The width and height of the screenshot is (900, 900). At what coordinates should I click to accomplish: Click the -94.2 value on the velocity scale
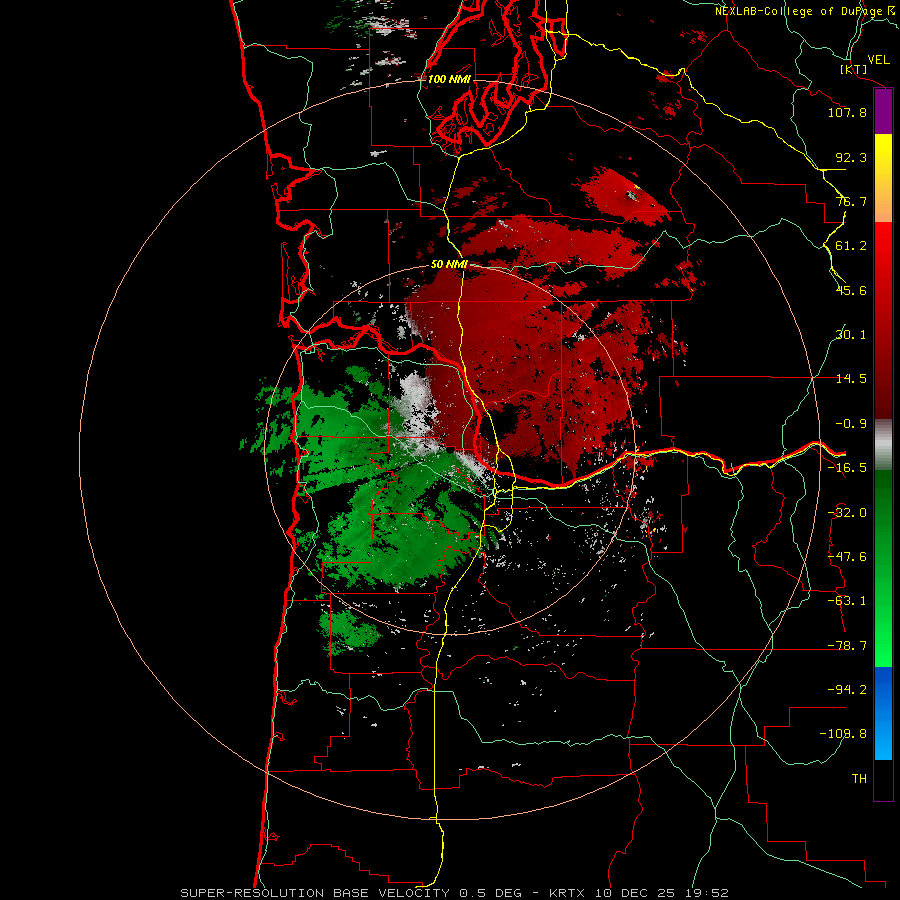click(847, 690)
